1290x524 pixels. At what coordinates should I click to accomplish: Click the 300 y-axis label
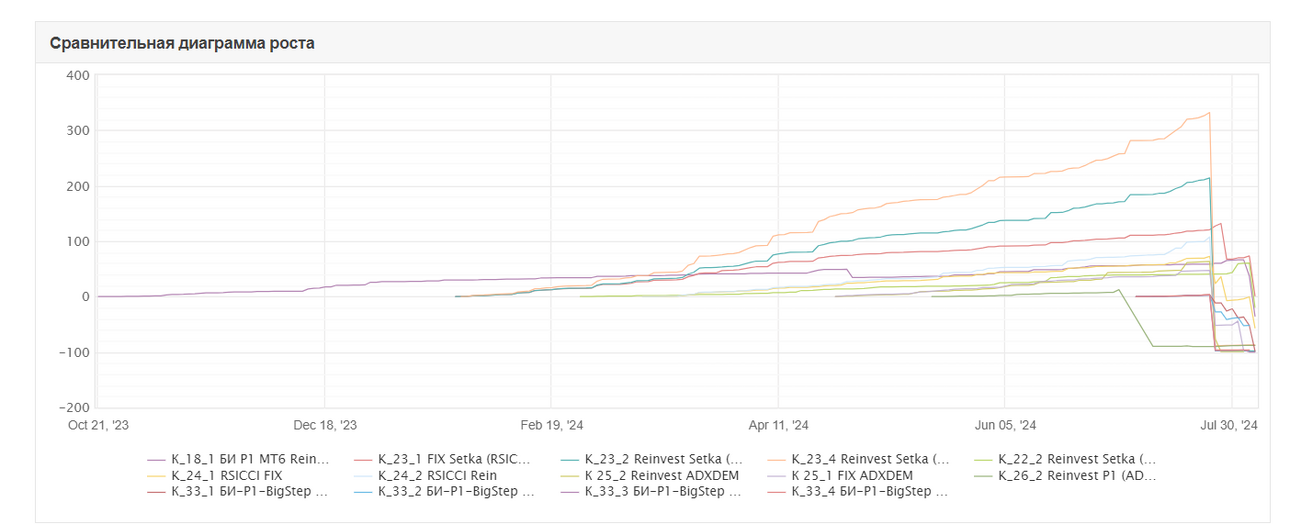click(79, 130)
